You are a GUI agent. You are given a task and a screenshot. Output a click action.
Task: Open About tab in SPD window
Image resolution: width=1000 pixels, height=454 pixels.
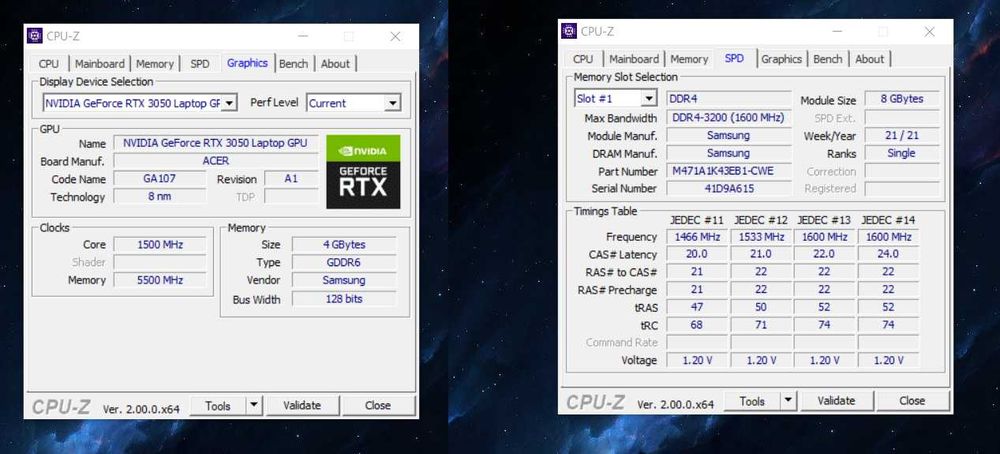pos(869,59)
